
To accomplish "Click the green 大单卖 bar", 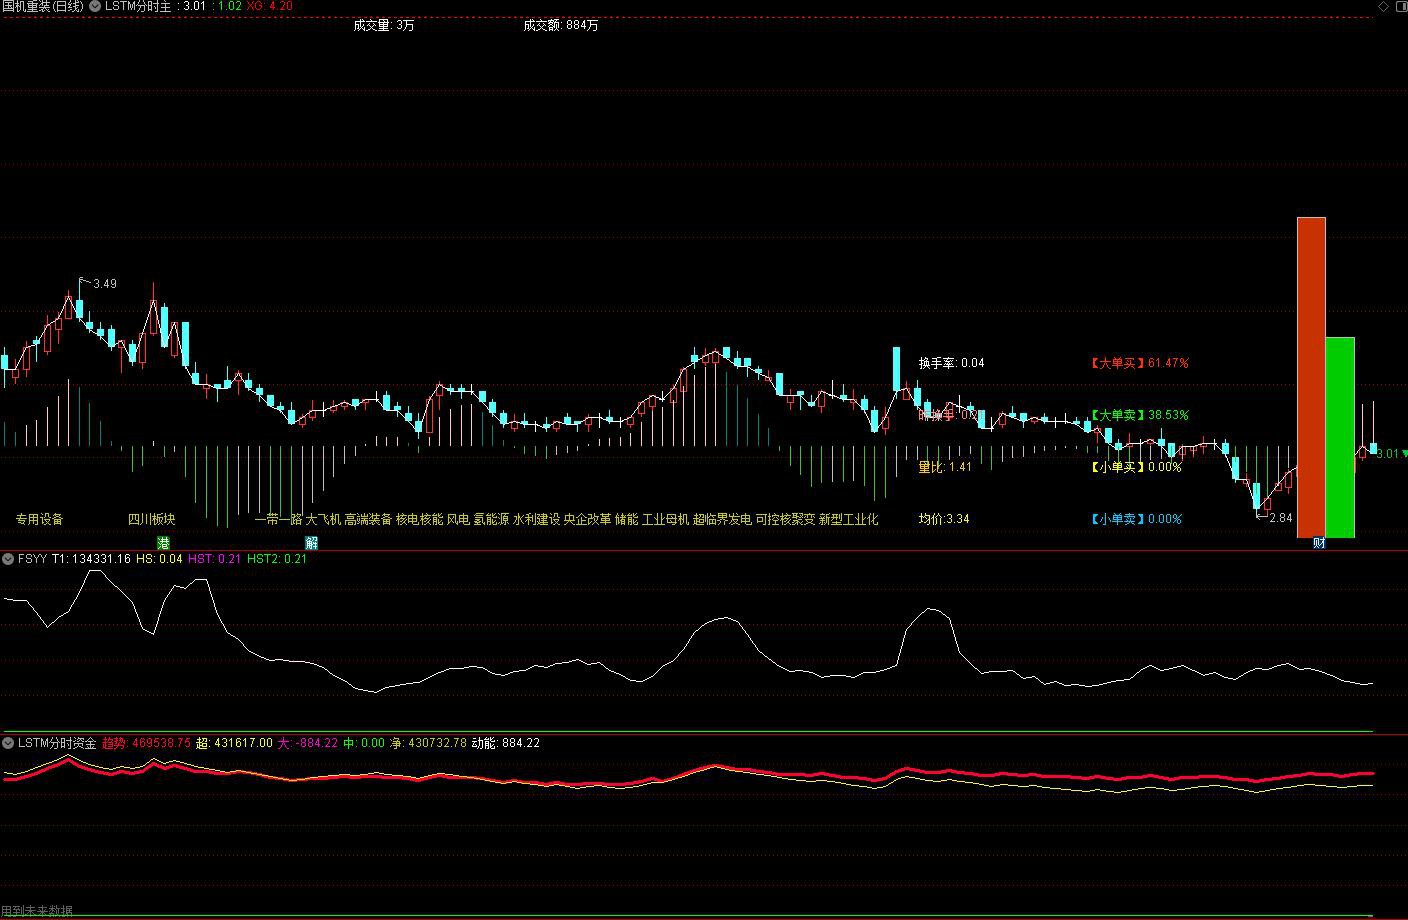I will [x=1340, y=437].
